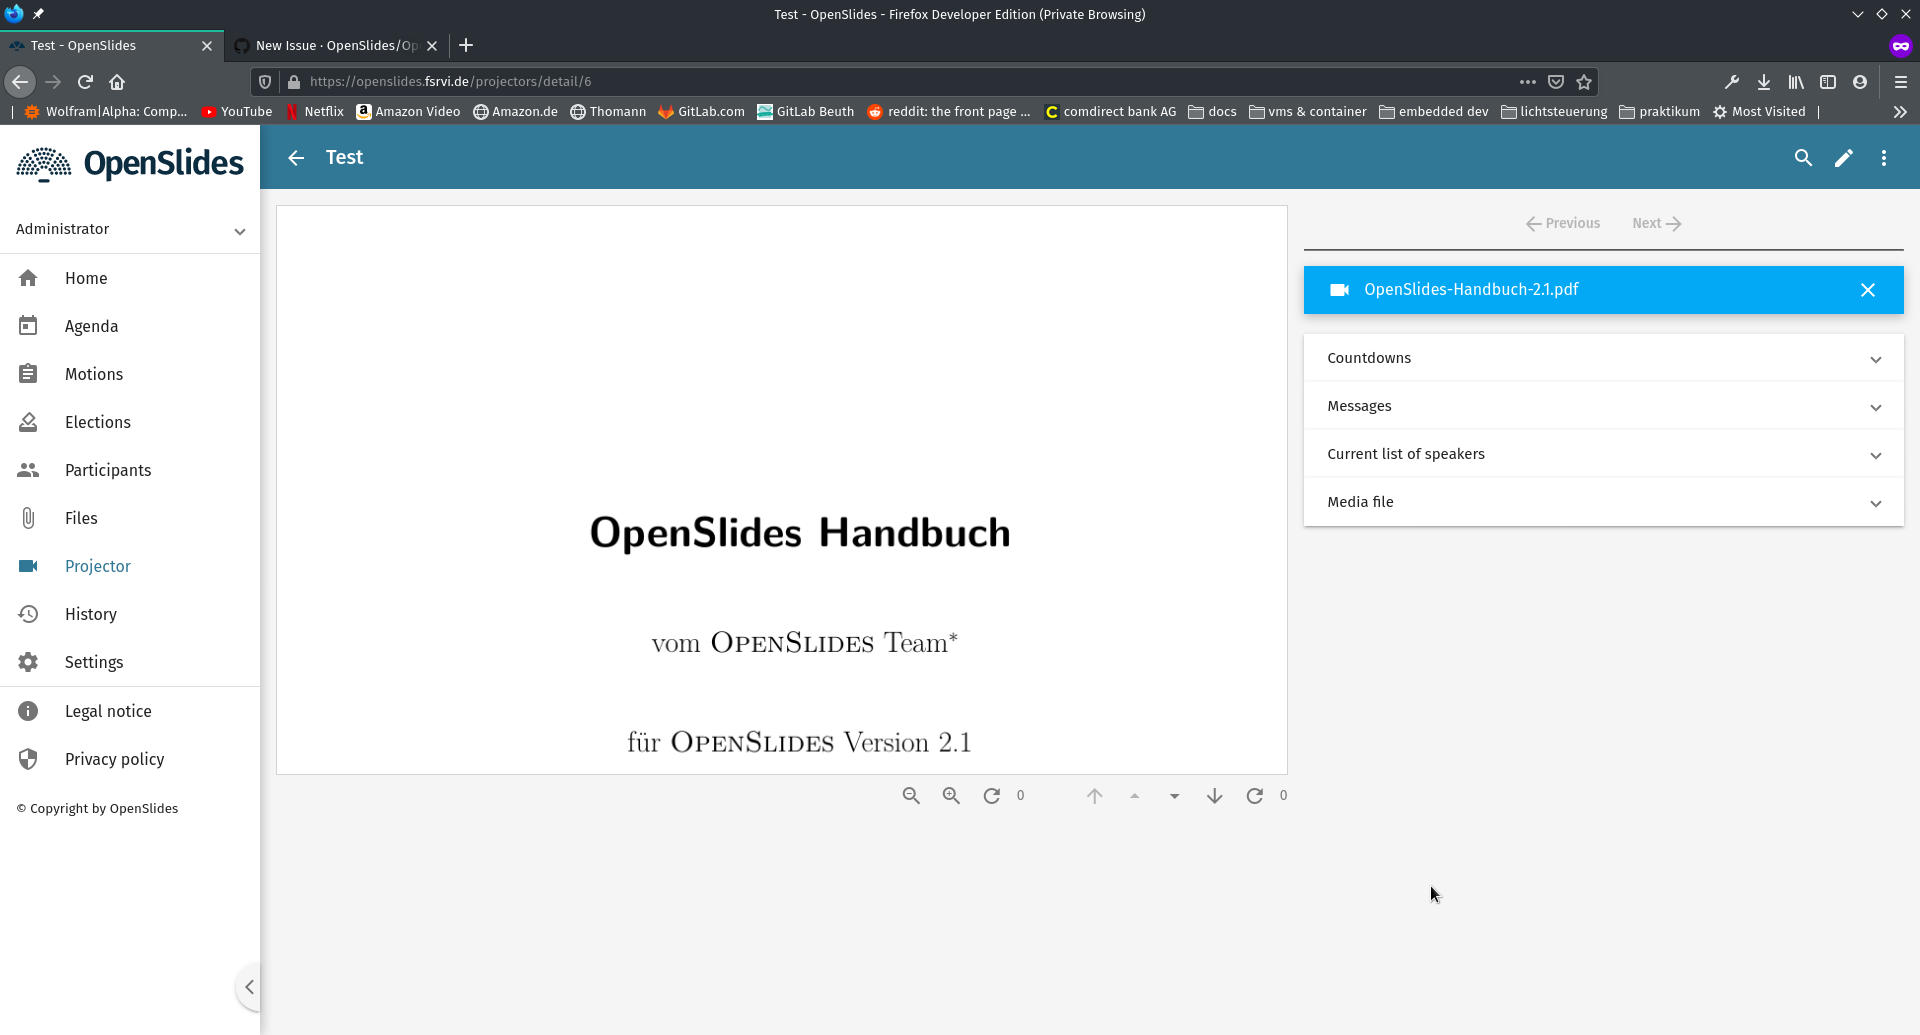Zoom out of the projected PDF
Viewport: 1920px width, 1035px height.
coord(911,795)
